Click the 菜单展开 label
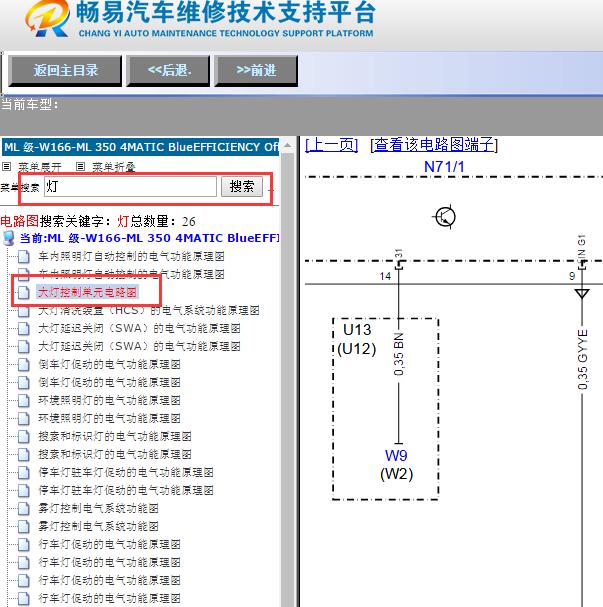Viewport: 603px width, 607px height. (40, 167)
